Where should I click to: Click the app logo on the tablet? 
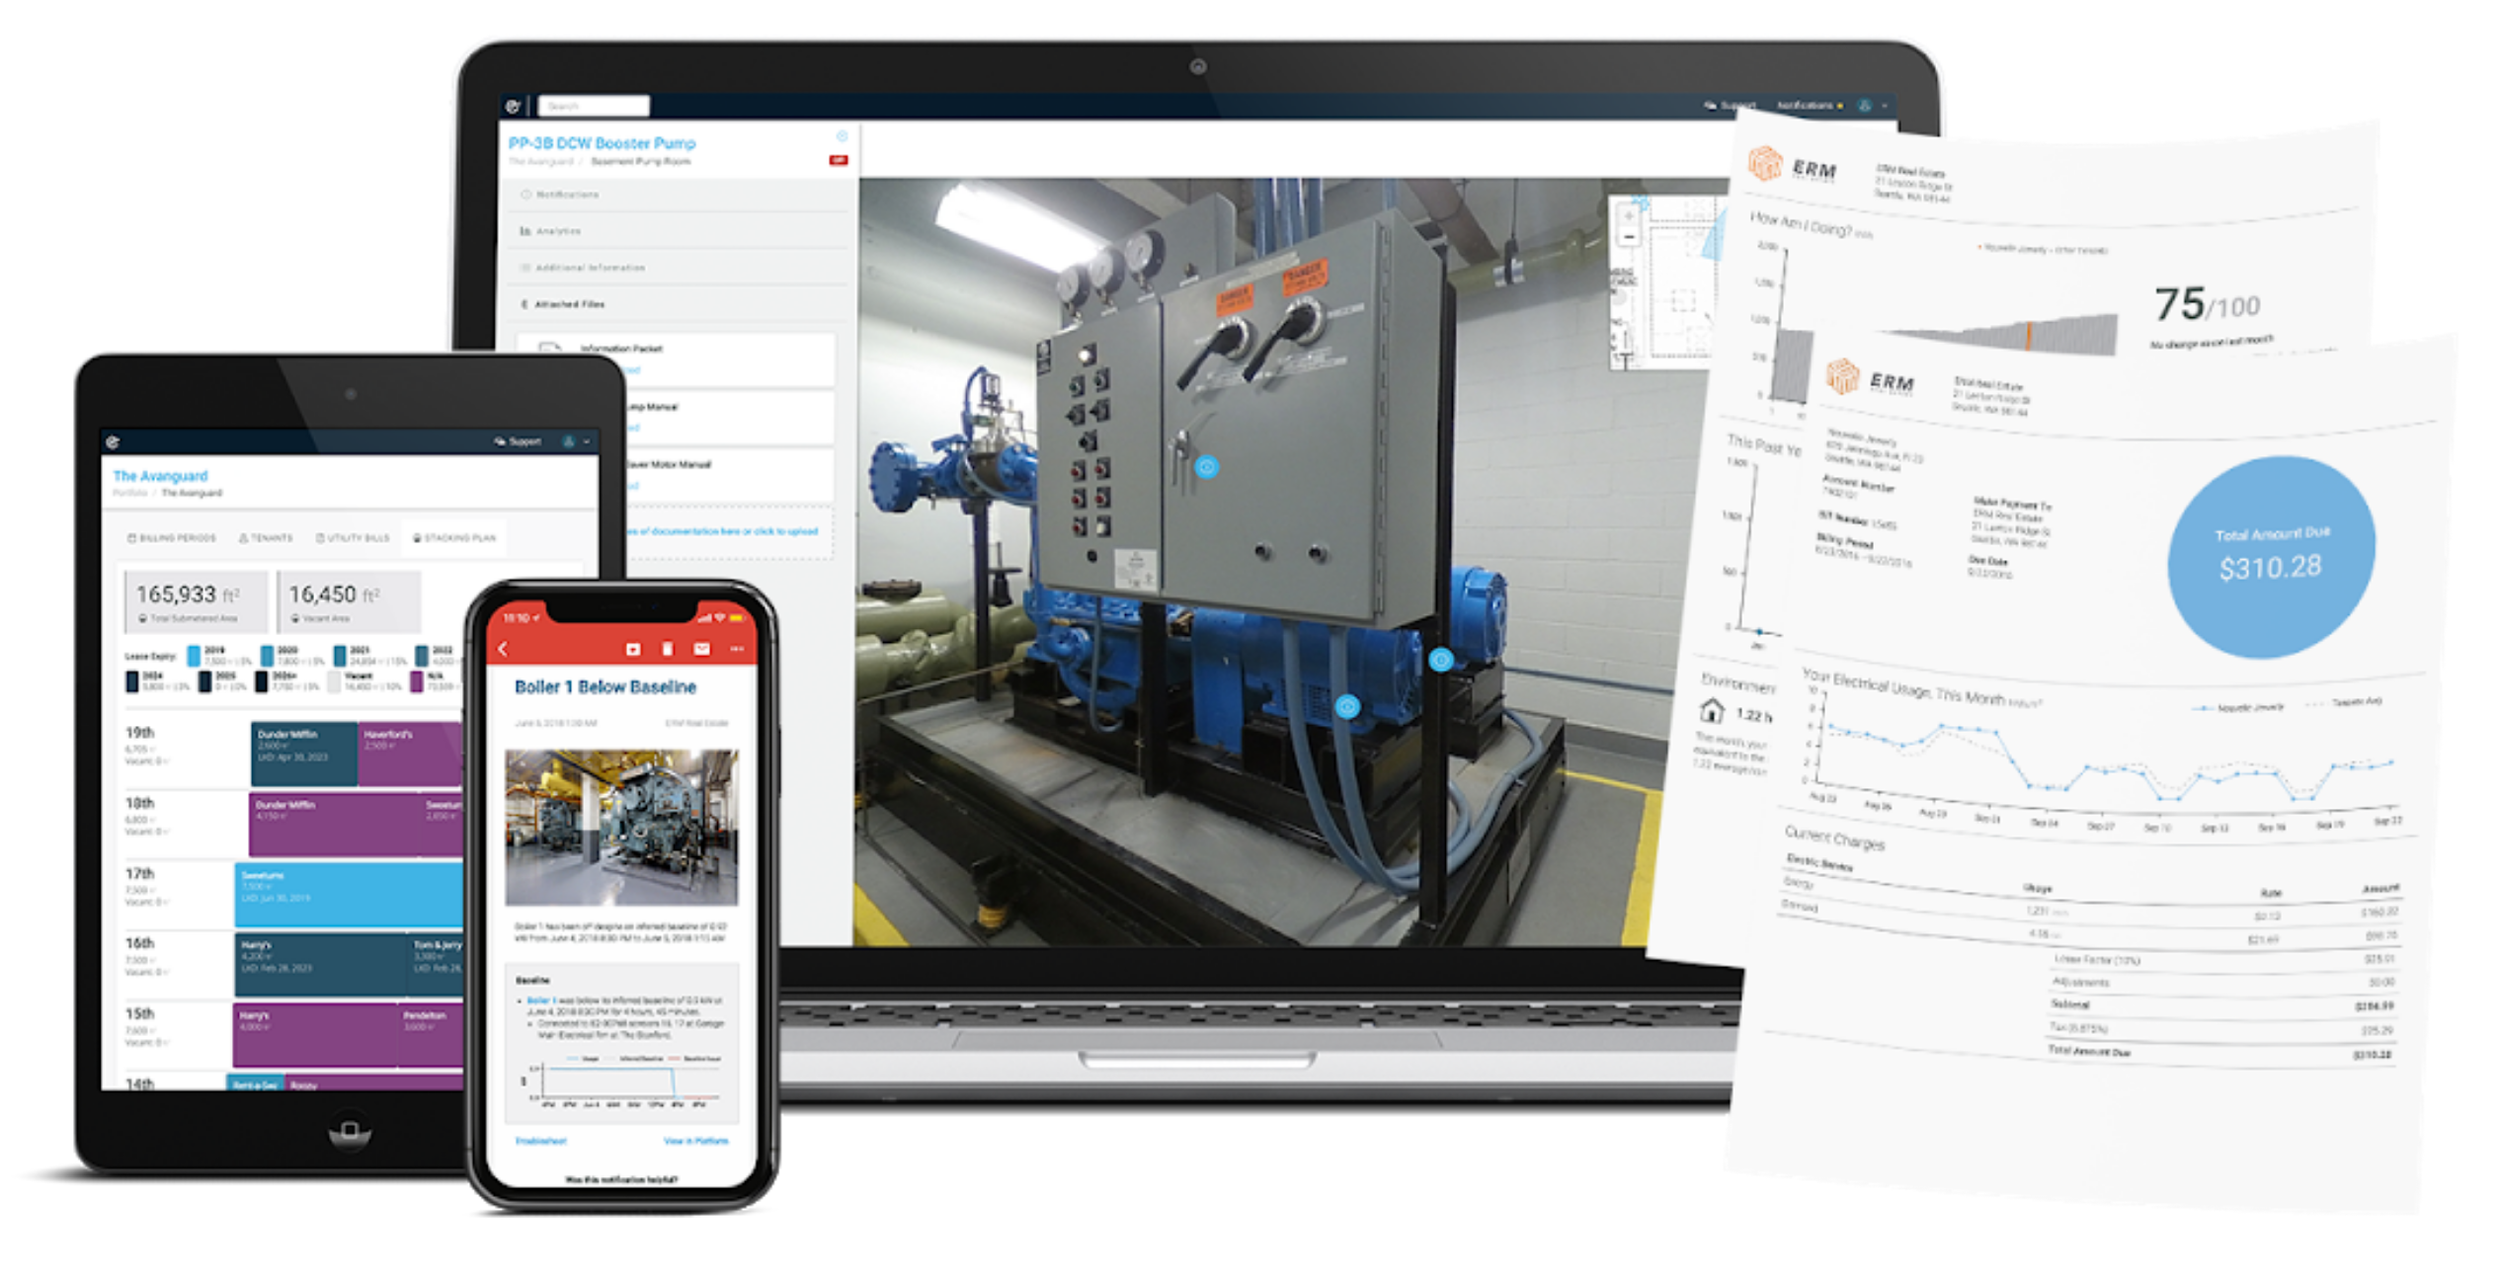point(113,441)
